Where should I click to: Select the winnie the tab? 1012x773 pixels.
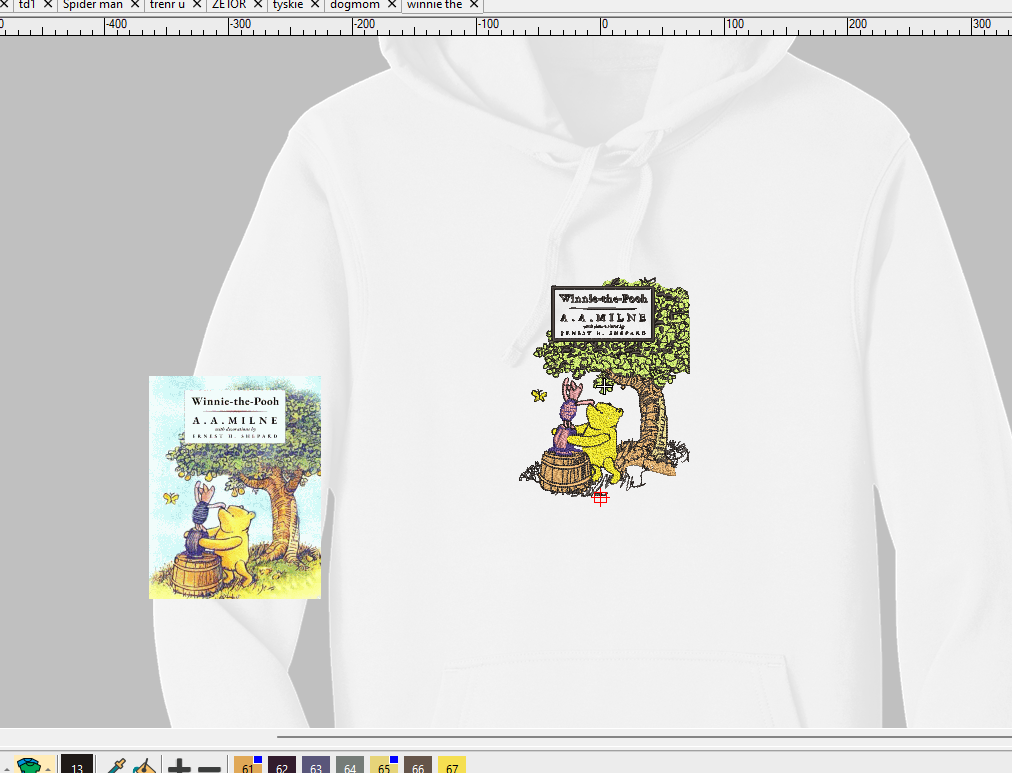(x=434, y=5)
